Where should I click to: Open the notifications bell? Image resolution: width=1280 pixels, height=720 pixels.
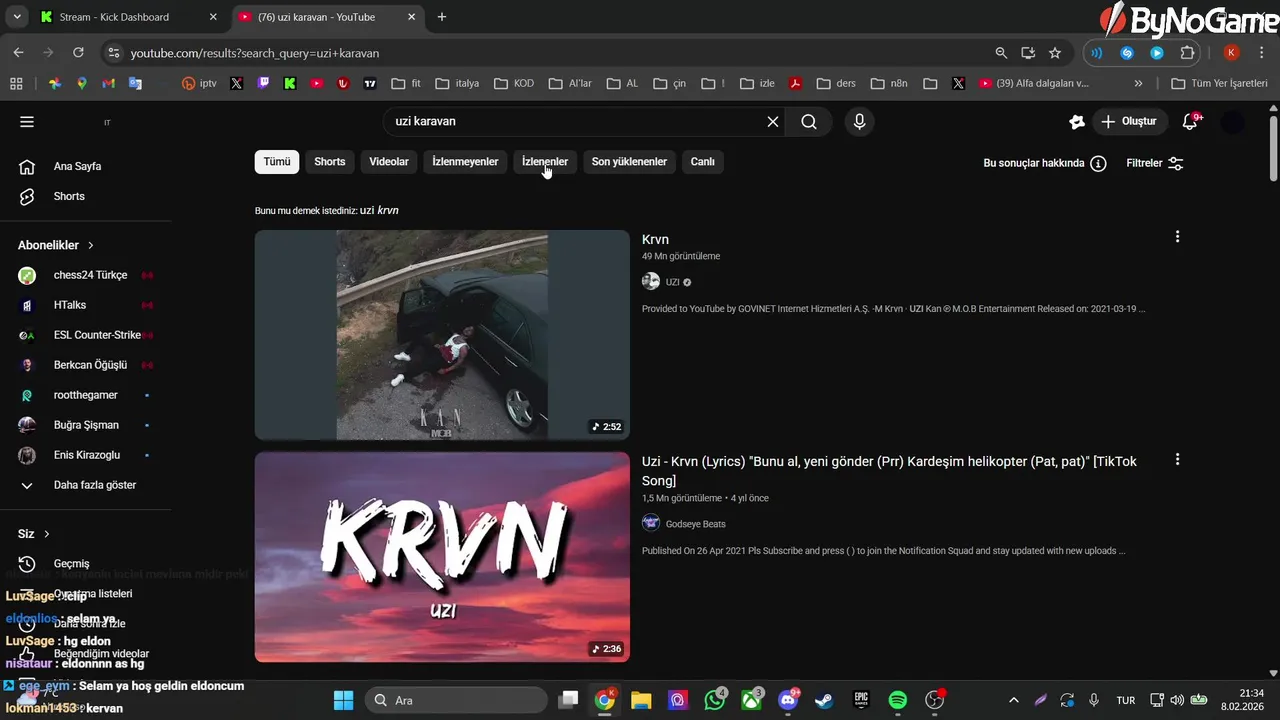click(1190, 121)
